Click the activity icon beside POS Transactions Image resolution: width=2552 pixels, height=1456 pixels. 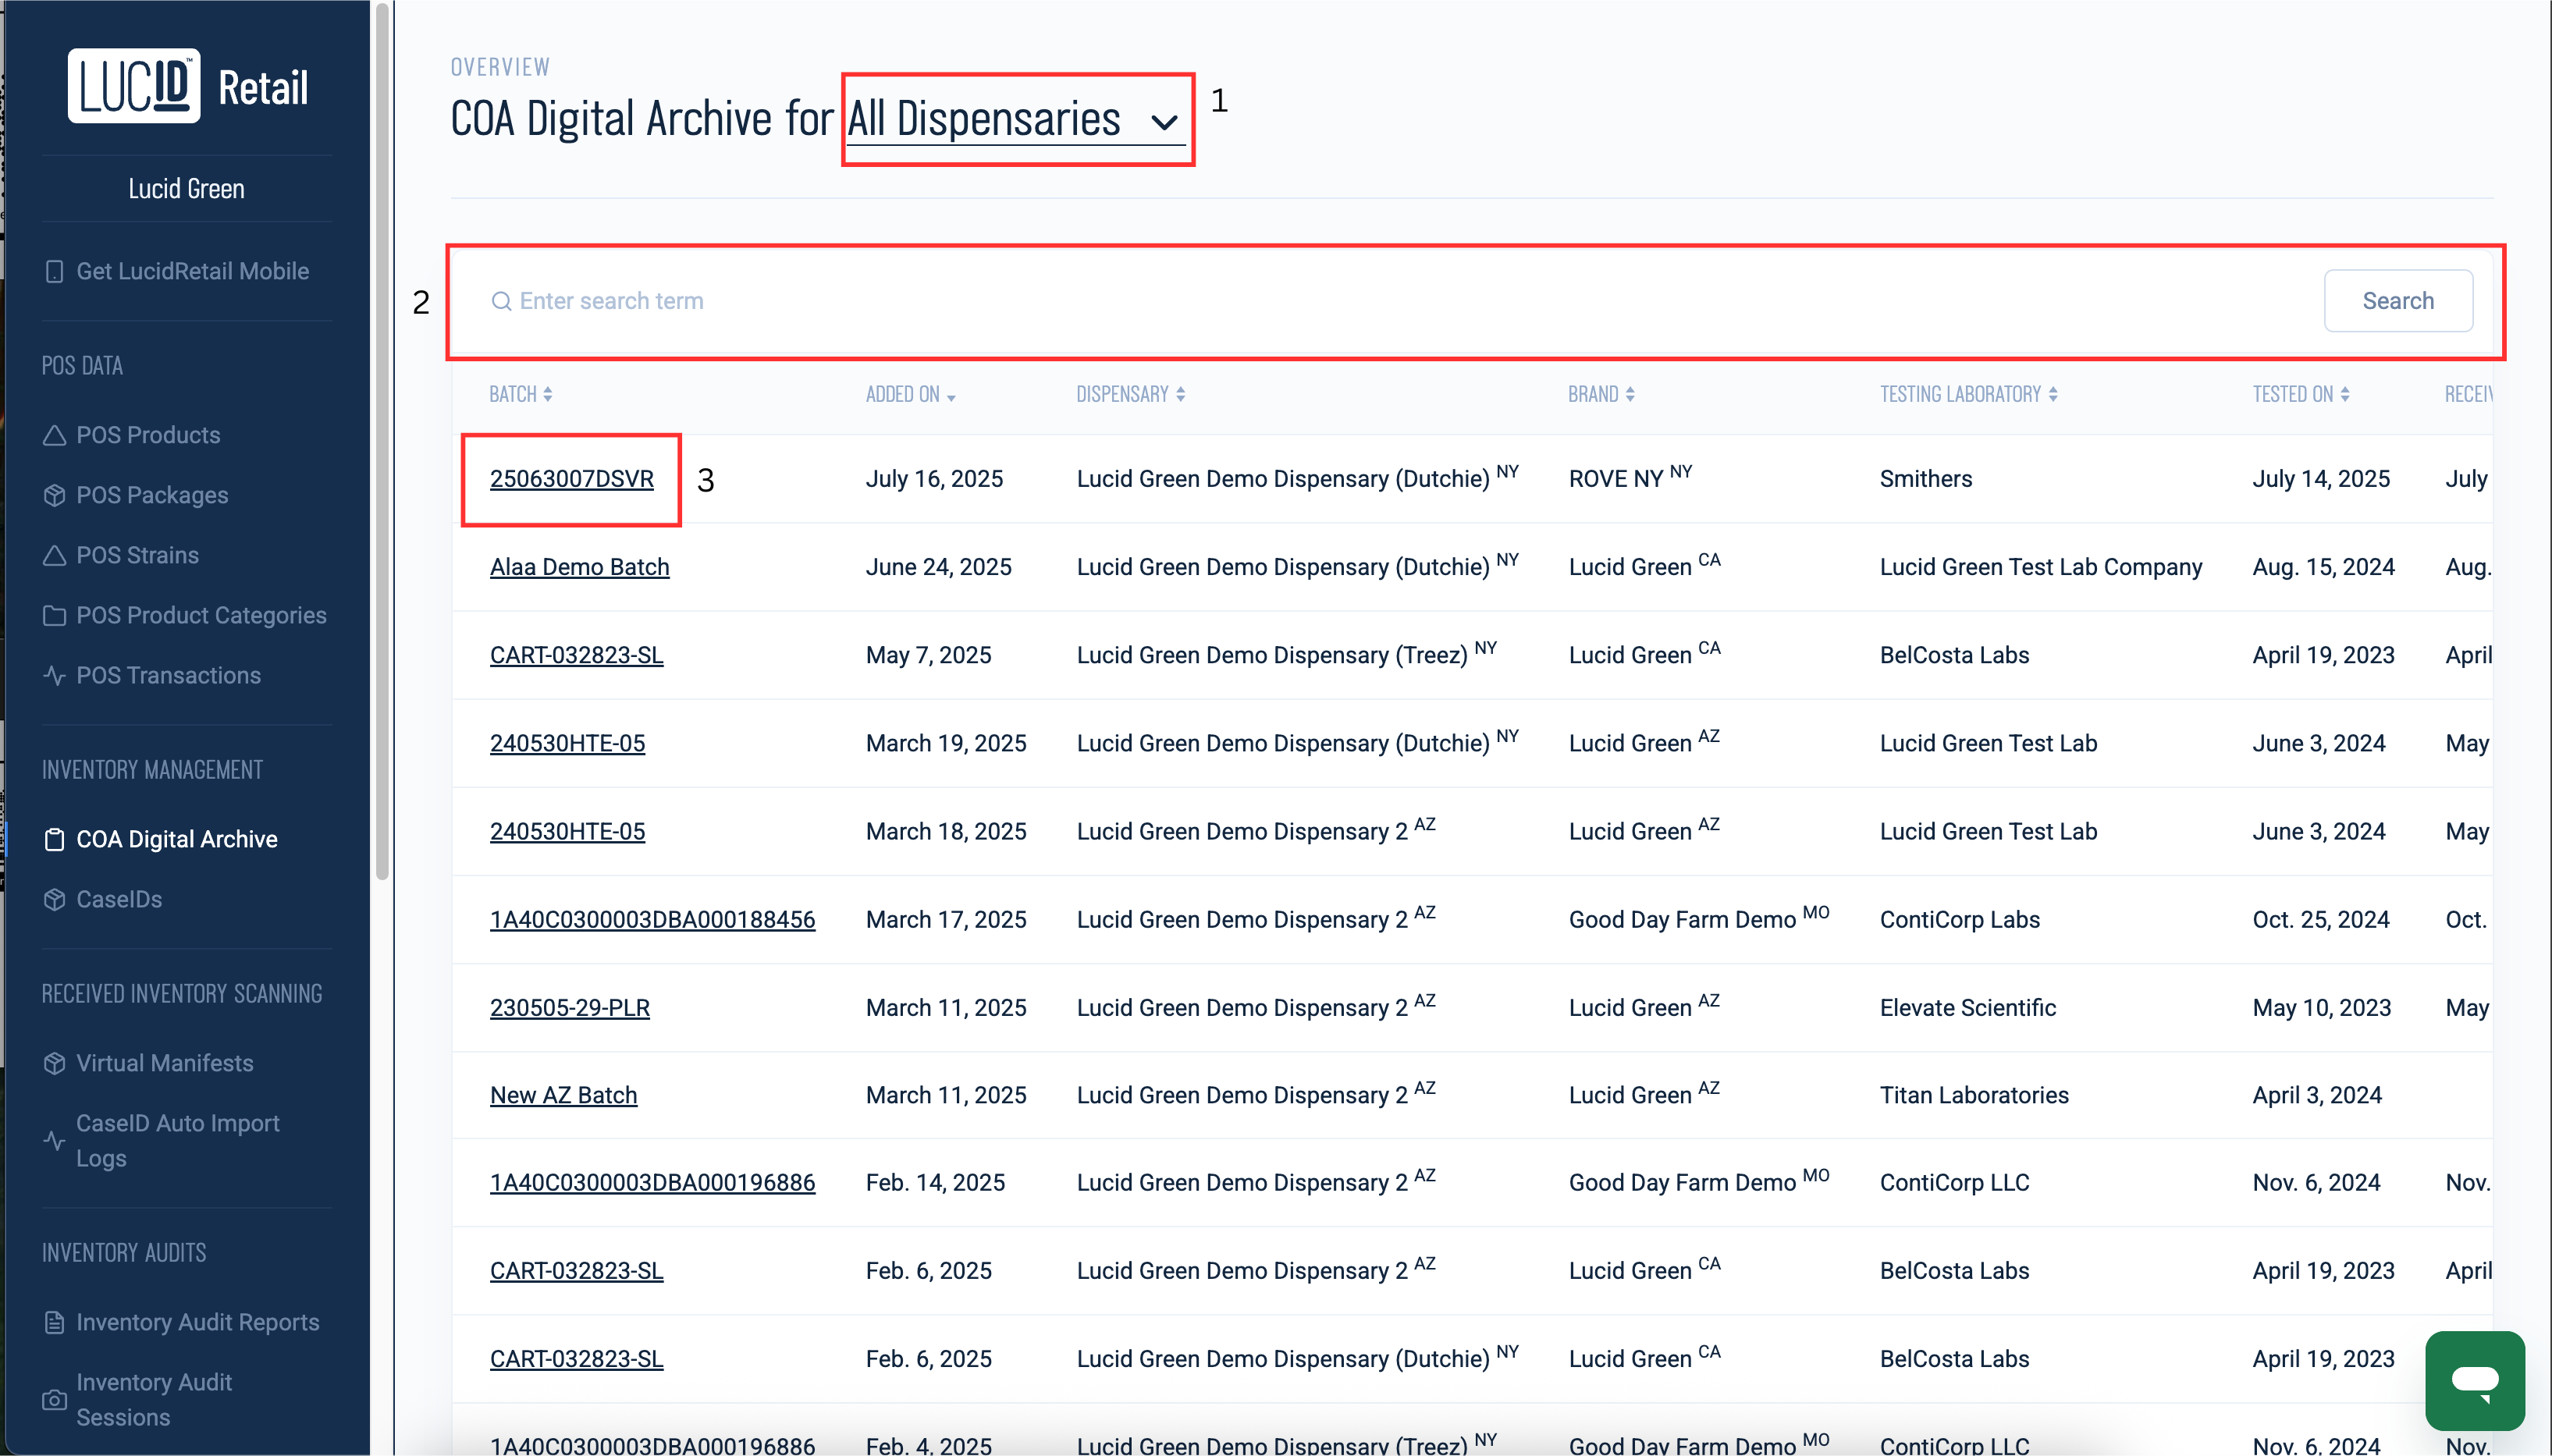pyautogui.click(x=55, y=675)
